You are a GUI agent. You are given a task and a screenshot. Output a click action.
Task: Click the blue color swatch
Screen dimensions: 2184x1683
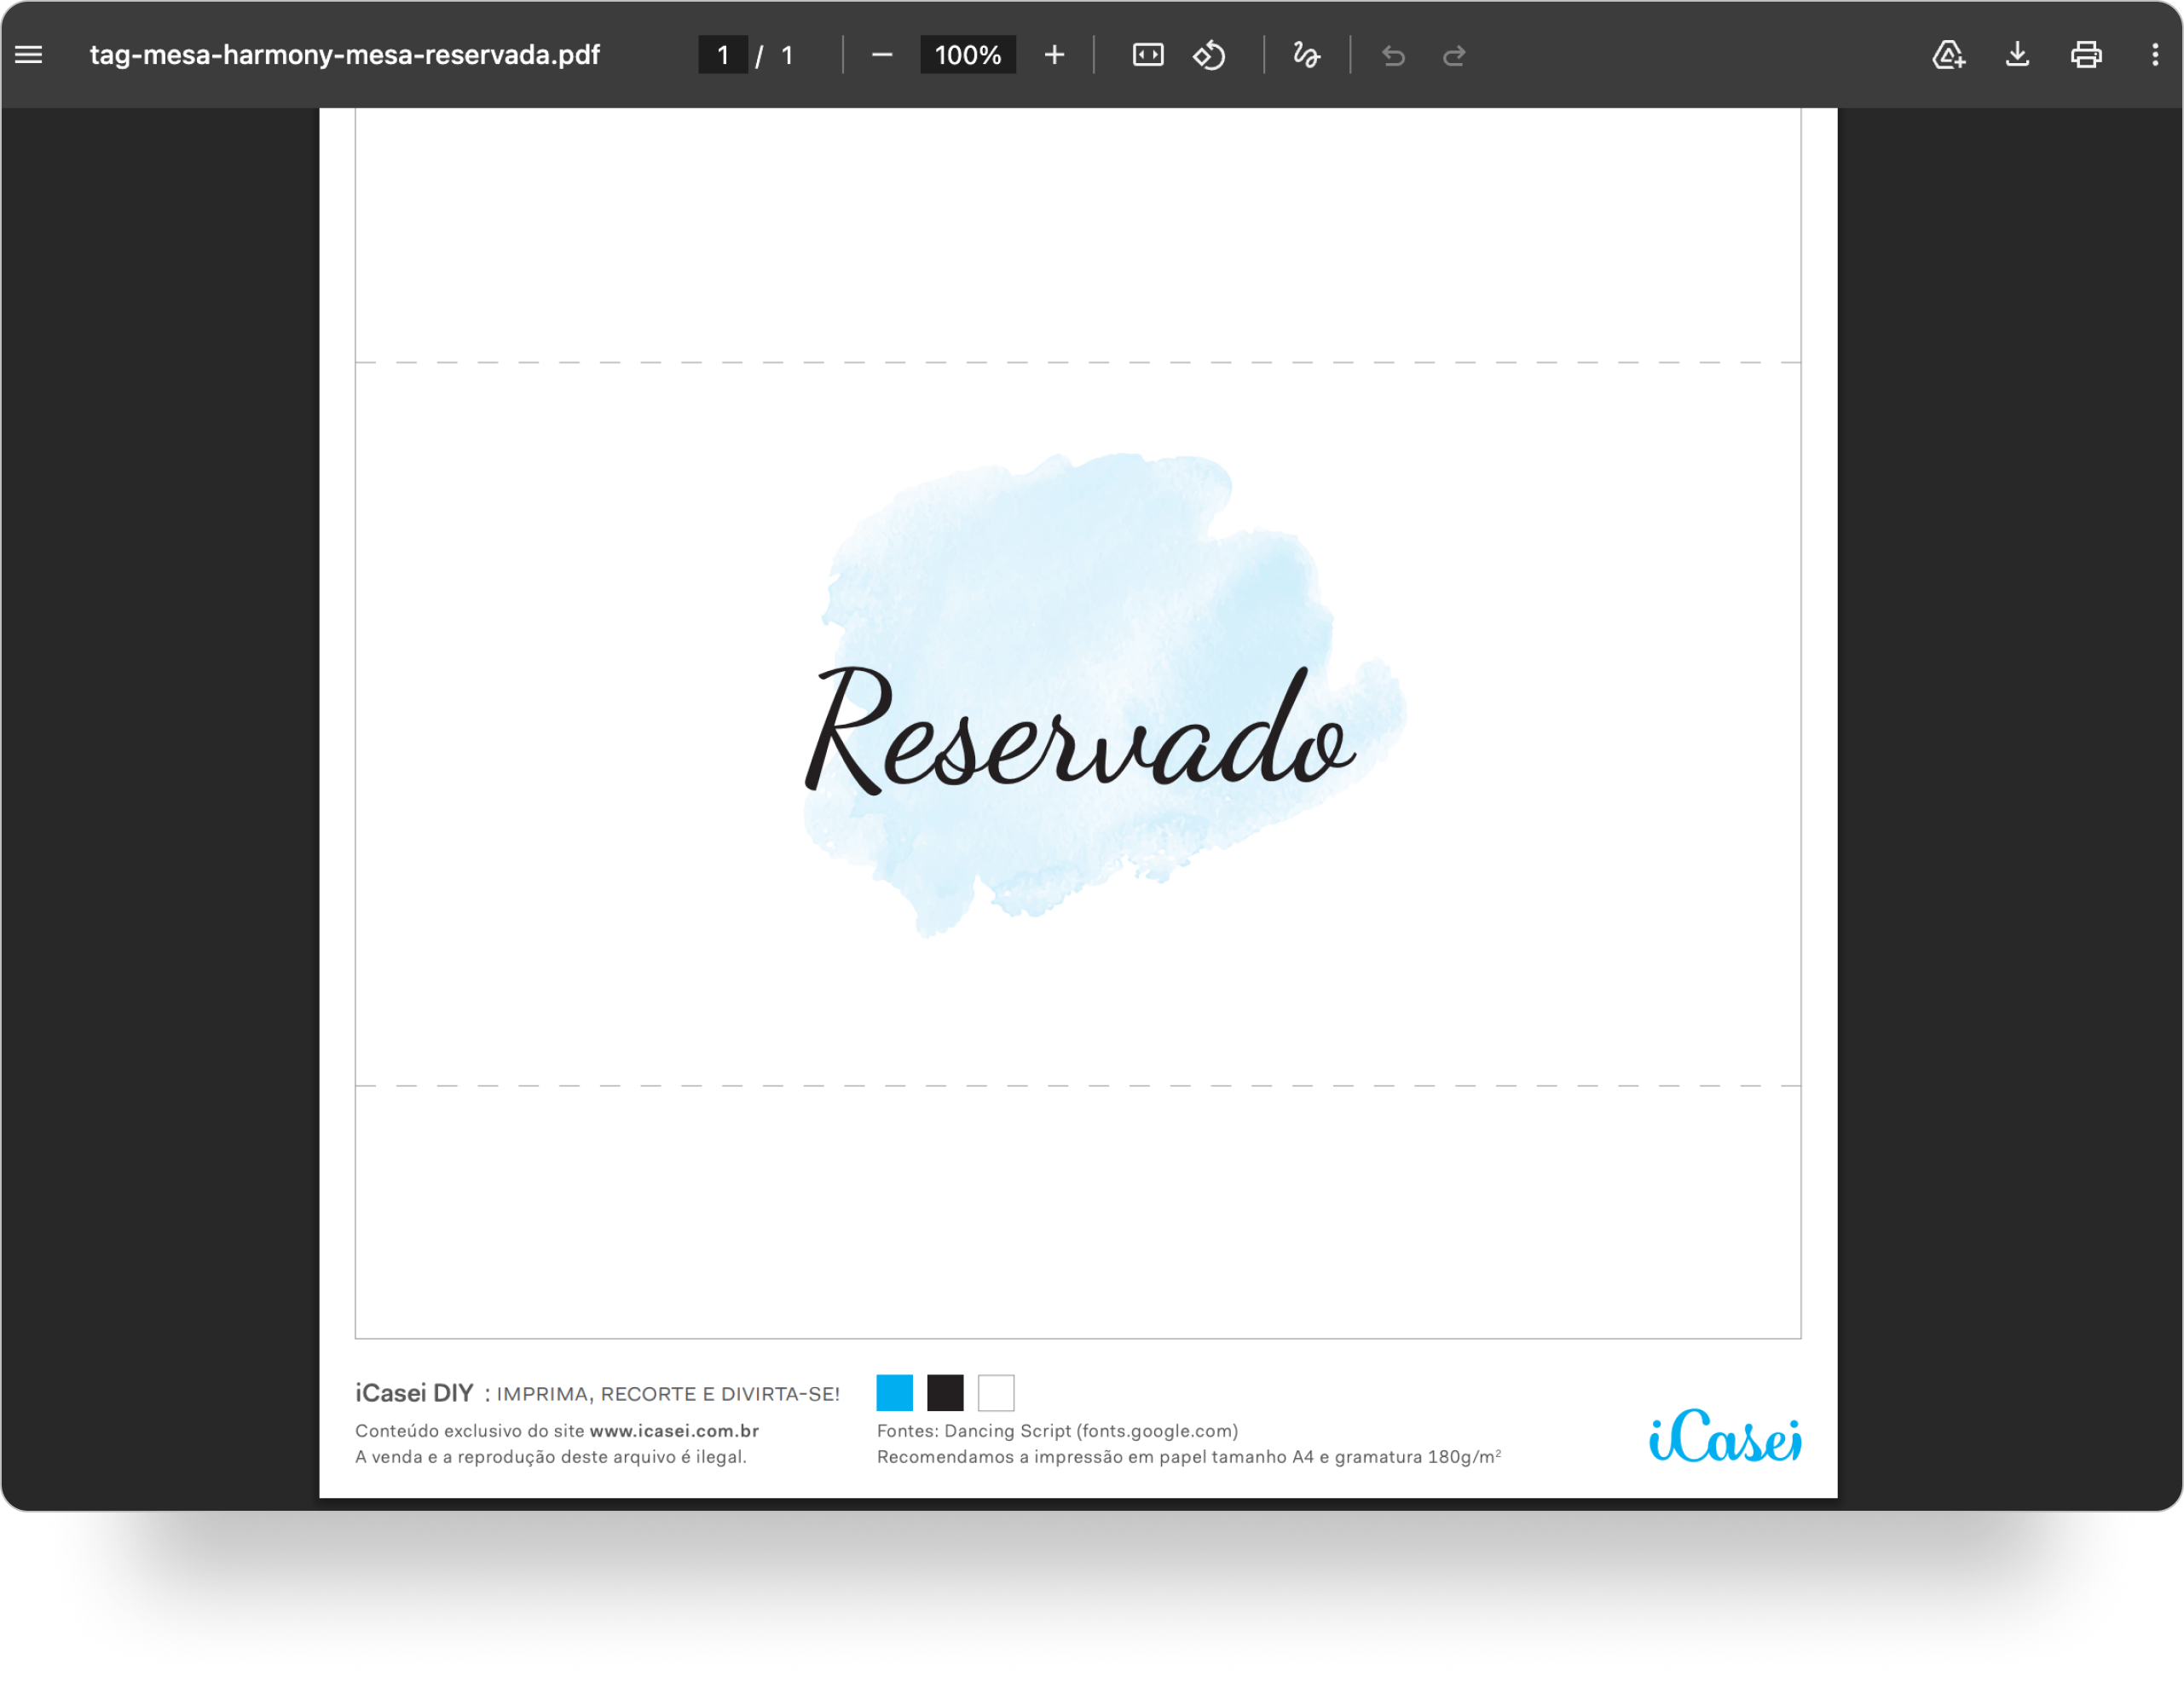tap(894, 1392)
